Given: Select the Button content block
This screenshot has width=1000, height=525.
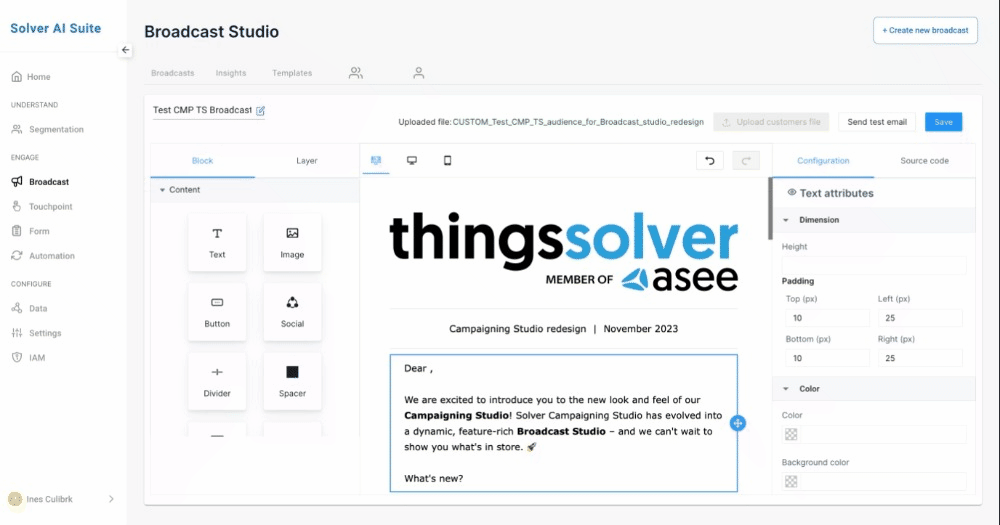Looking at the screenshot, I should point(217,312).
